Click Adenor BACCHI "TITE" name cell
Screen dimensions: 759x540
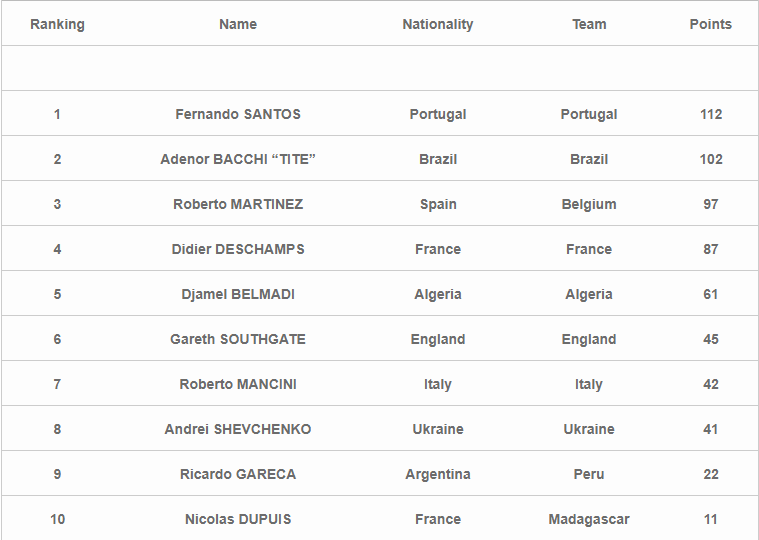pos(238,159)
